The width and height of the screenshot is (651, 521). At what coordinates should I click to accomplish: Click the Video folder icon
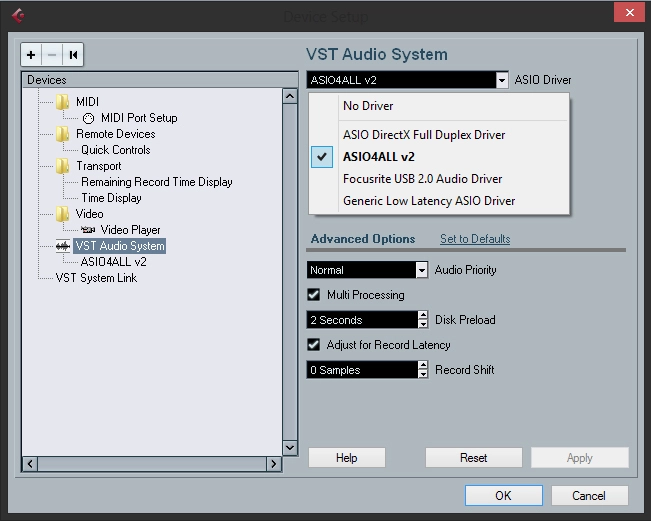pos(63,214)
